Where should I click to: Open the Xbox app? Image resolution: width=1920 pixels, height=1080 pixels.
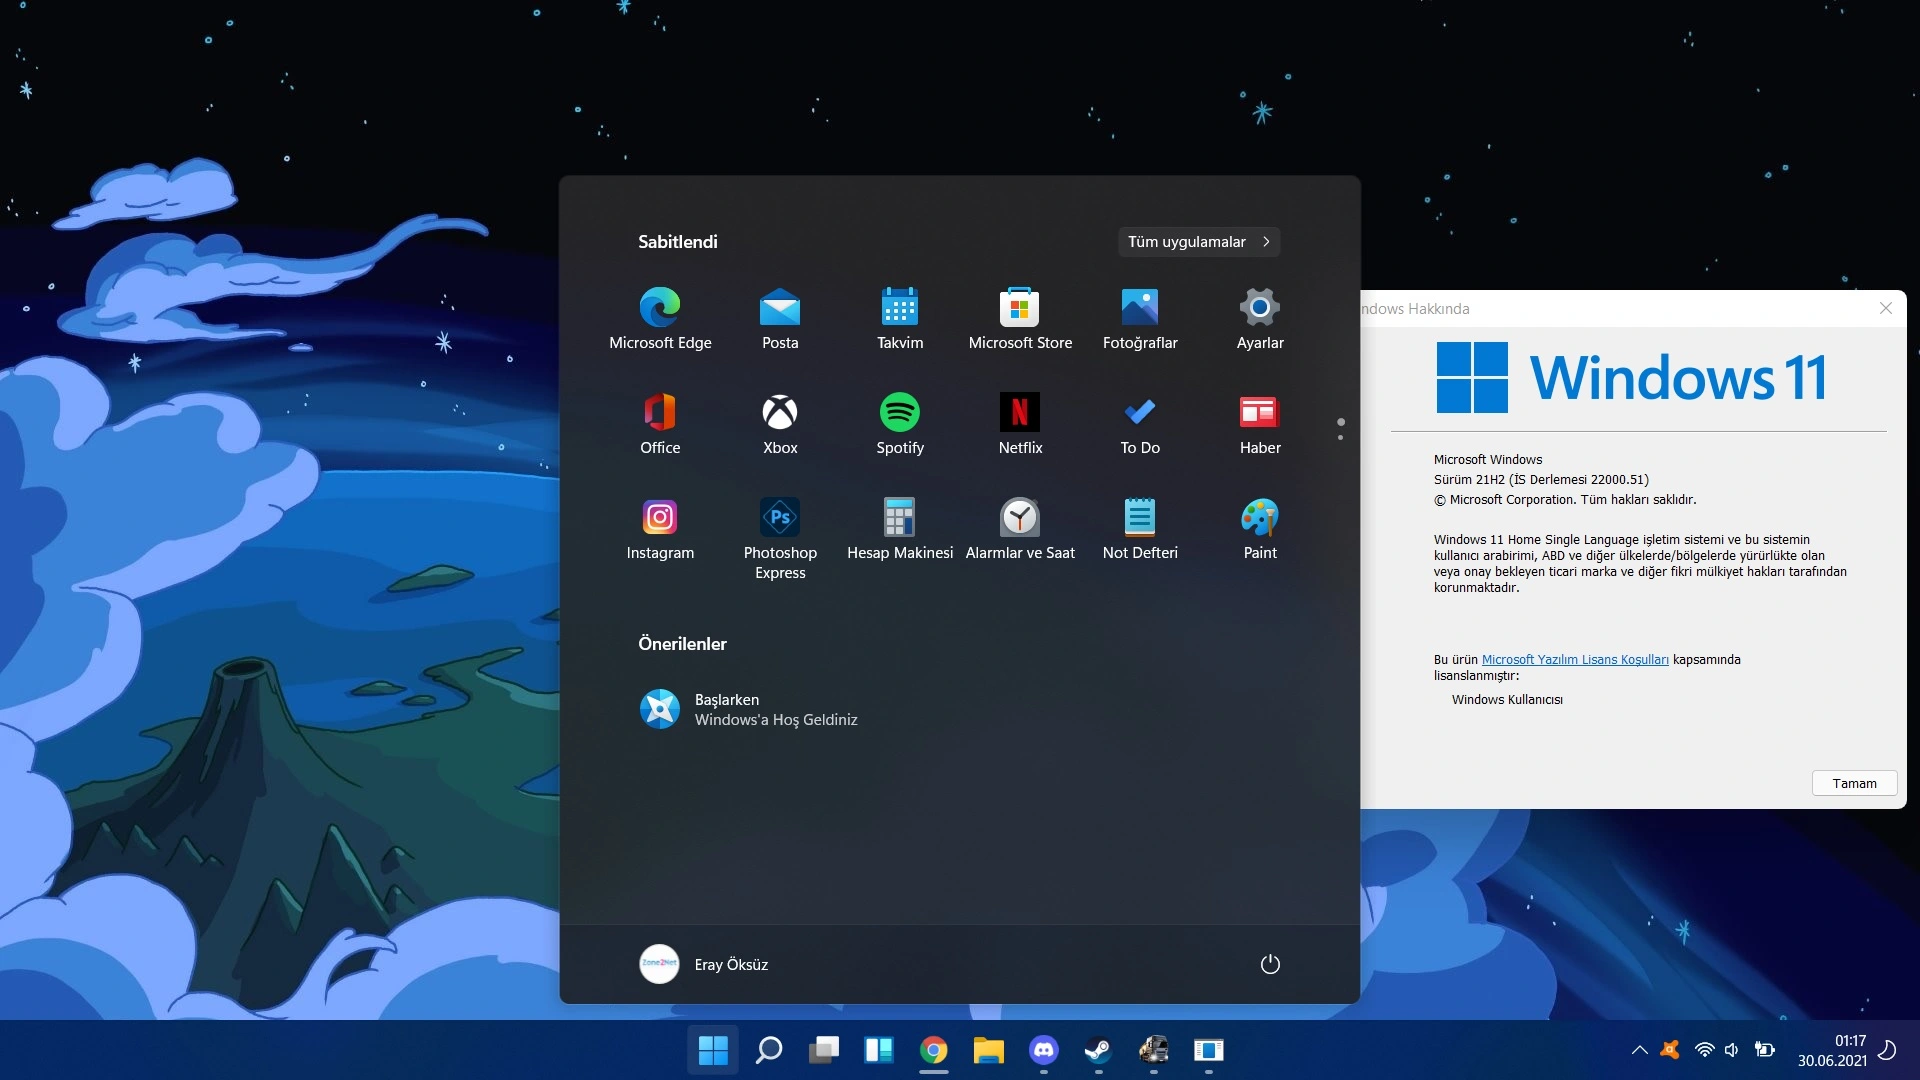[780, 424]
